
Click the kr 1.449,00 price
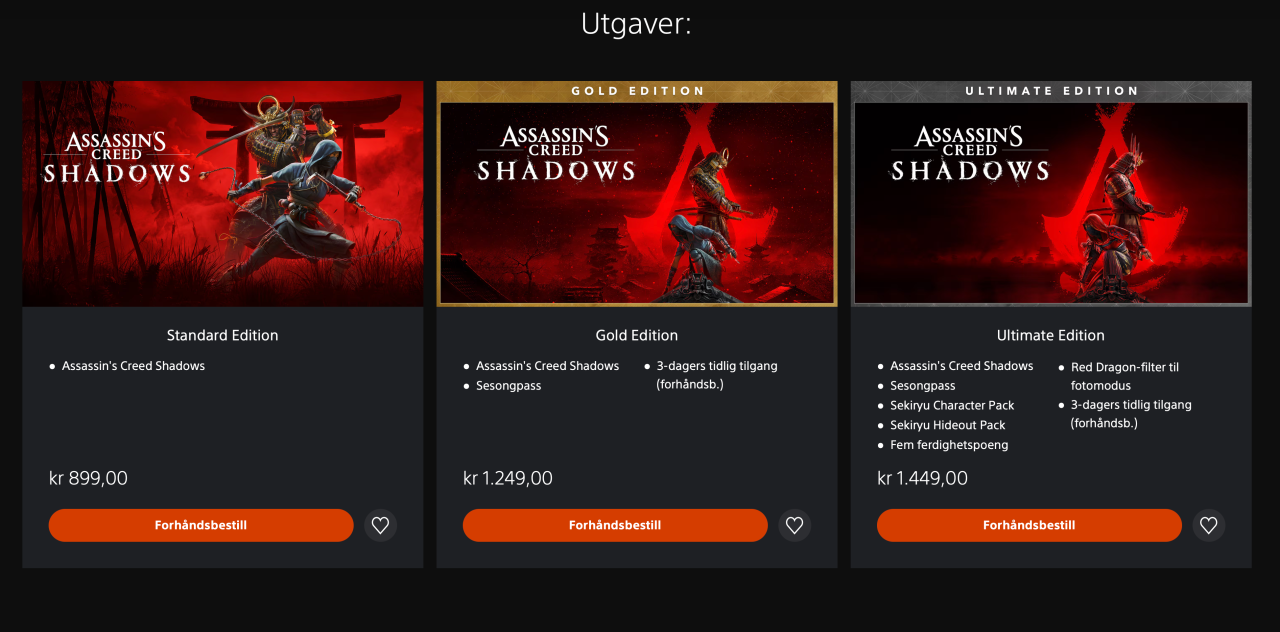(x=922, y=478)
